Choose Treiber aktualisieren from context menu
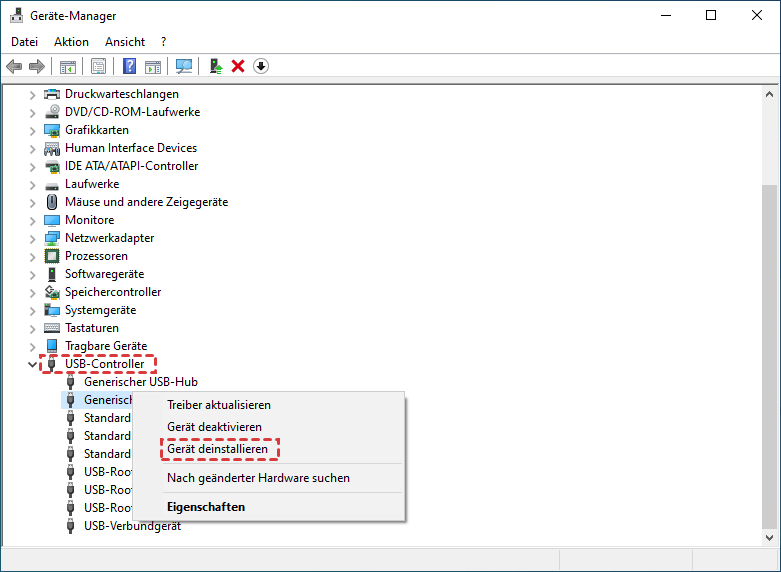Screen dimensions: 781x572 click(269, 405)
